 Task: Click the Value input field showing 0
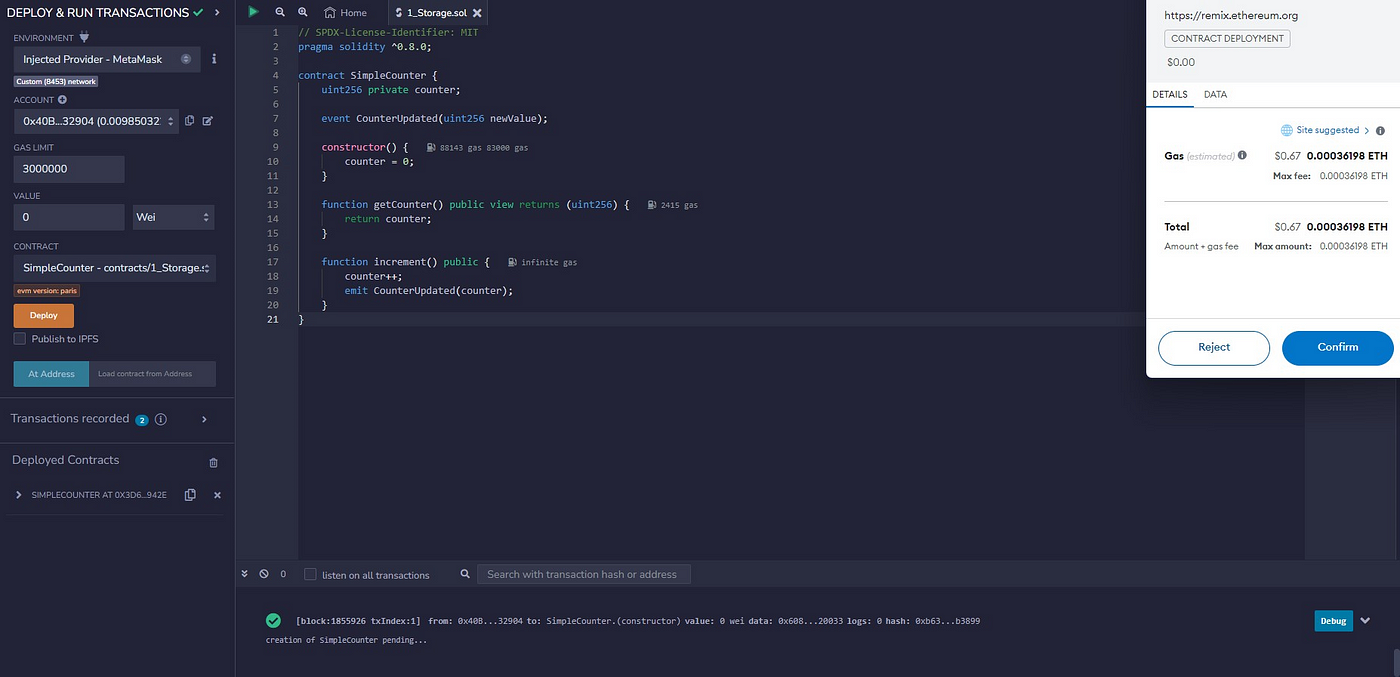pyautogui.click(x=69, y=217)
